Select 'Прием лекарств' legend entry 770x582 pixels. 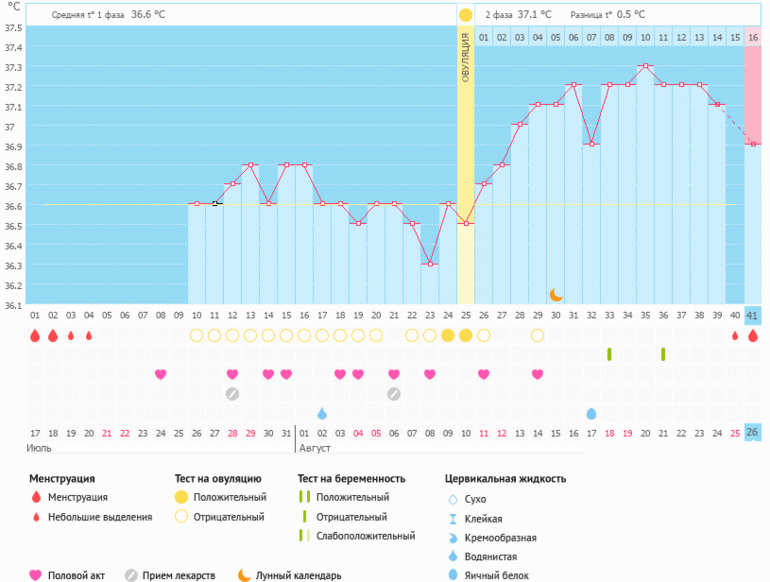click(178, 575)
